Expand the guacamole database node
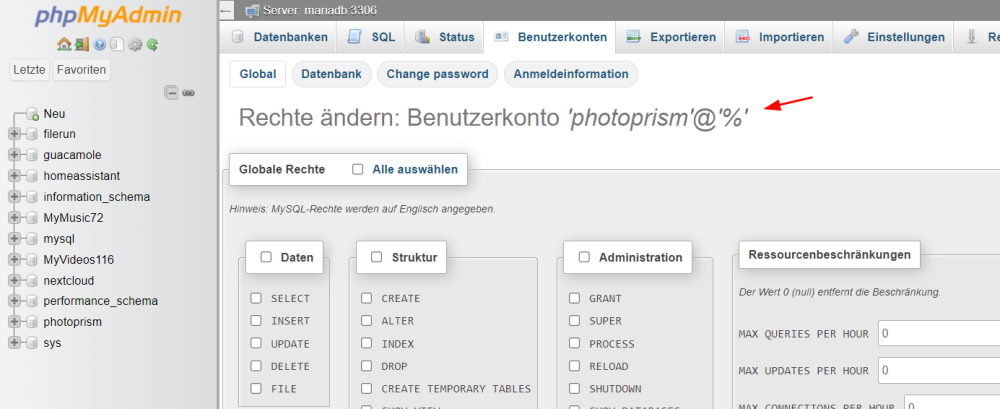Screen dimensions: 1000x409 click(14, 155)
